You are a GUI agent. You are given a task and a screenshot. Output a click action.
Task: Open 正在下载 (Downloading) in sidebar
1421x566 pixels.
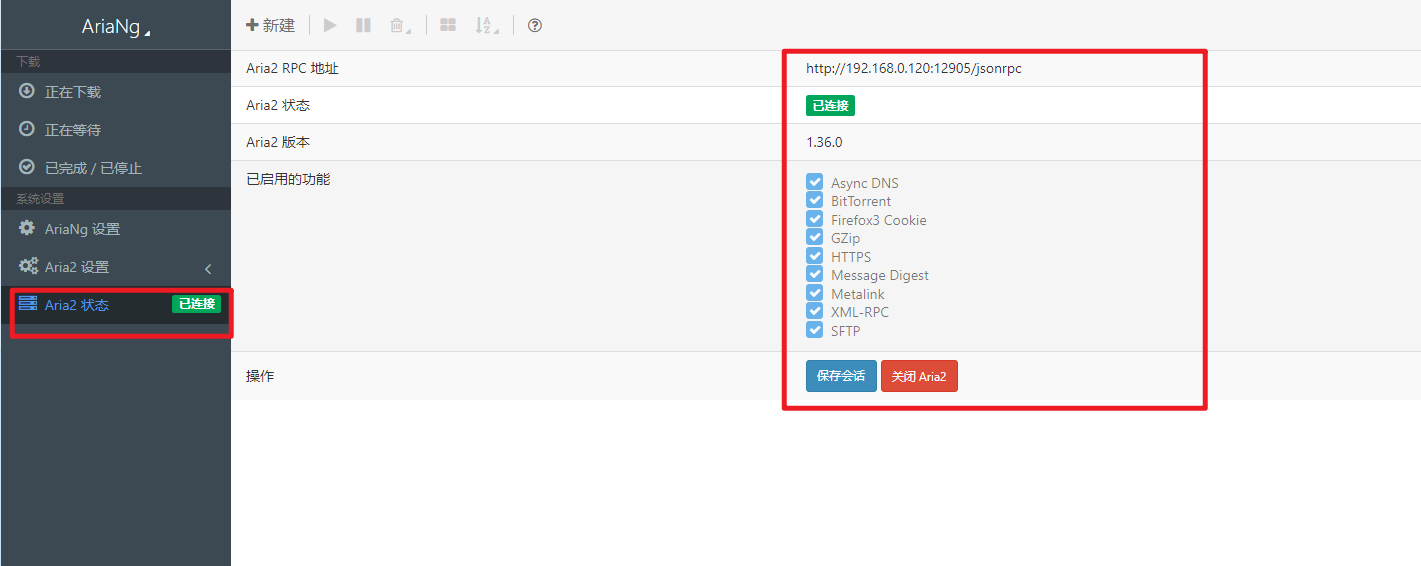(115, 92)
